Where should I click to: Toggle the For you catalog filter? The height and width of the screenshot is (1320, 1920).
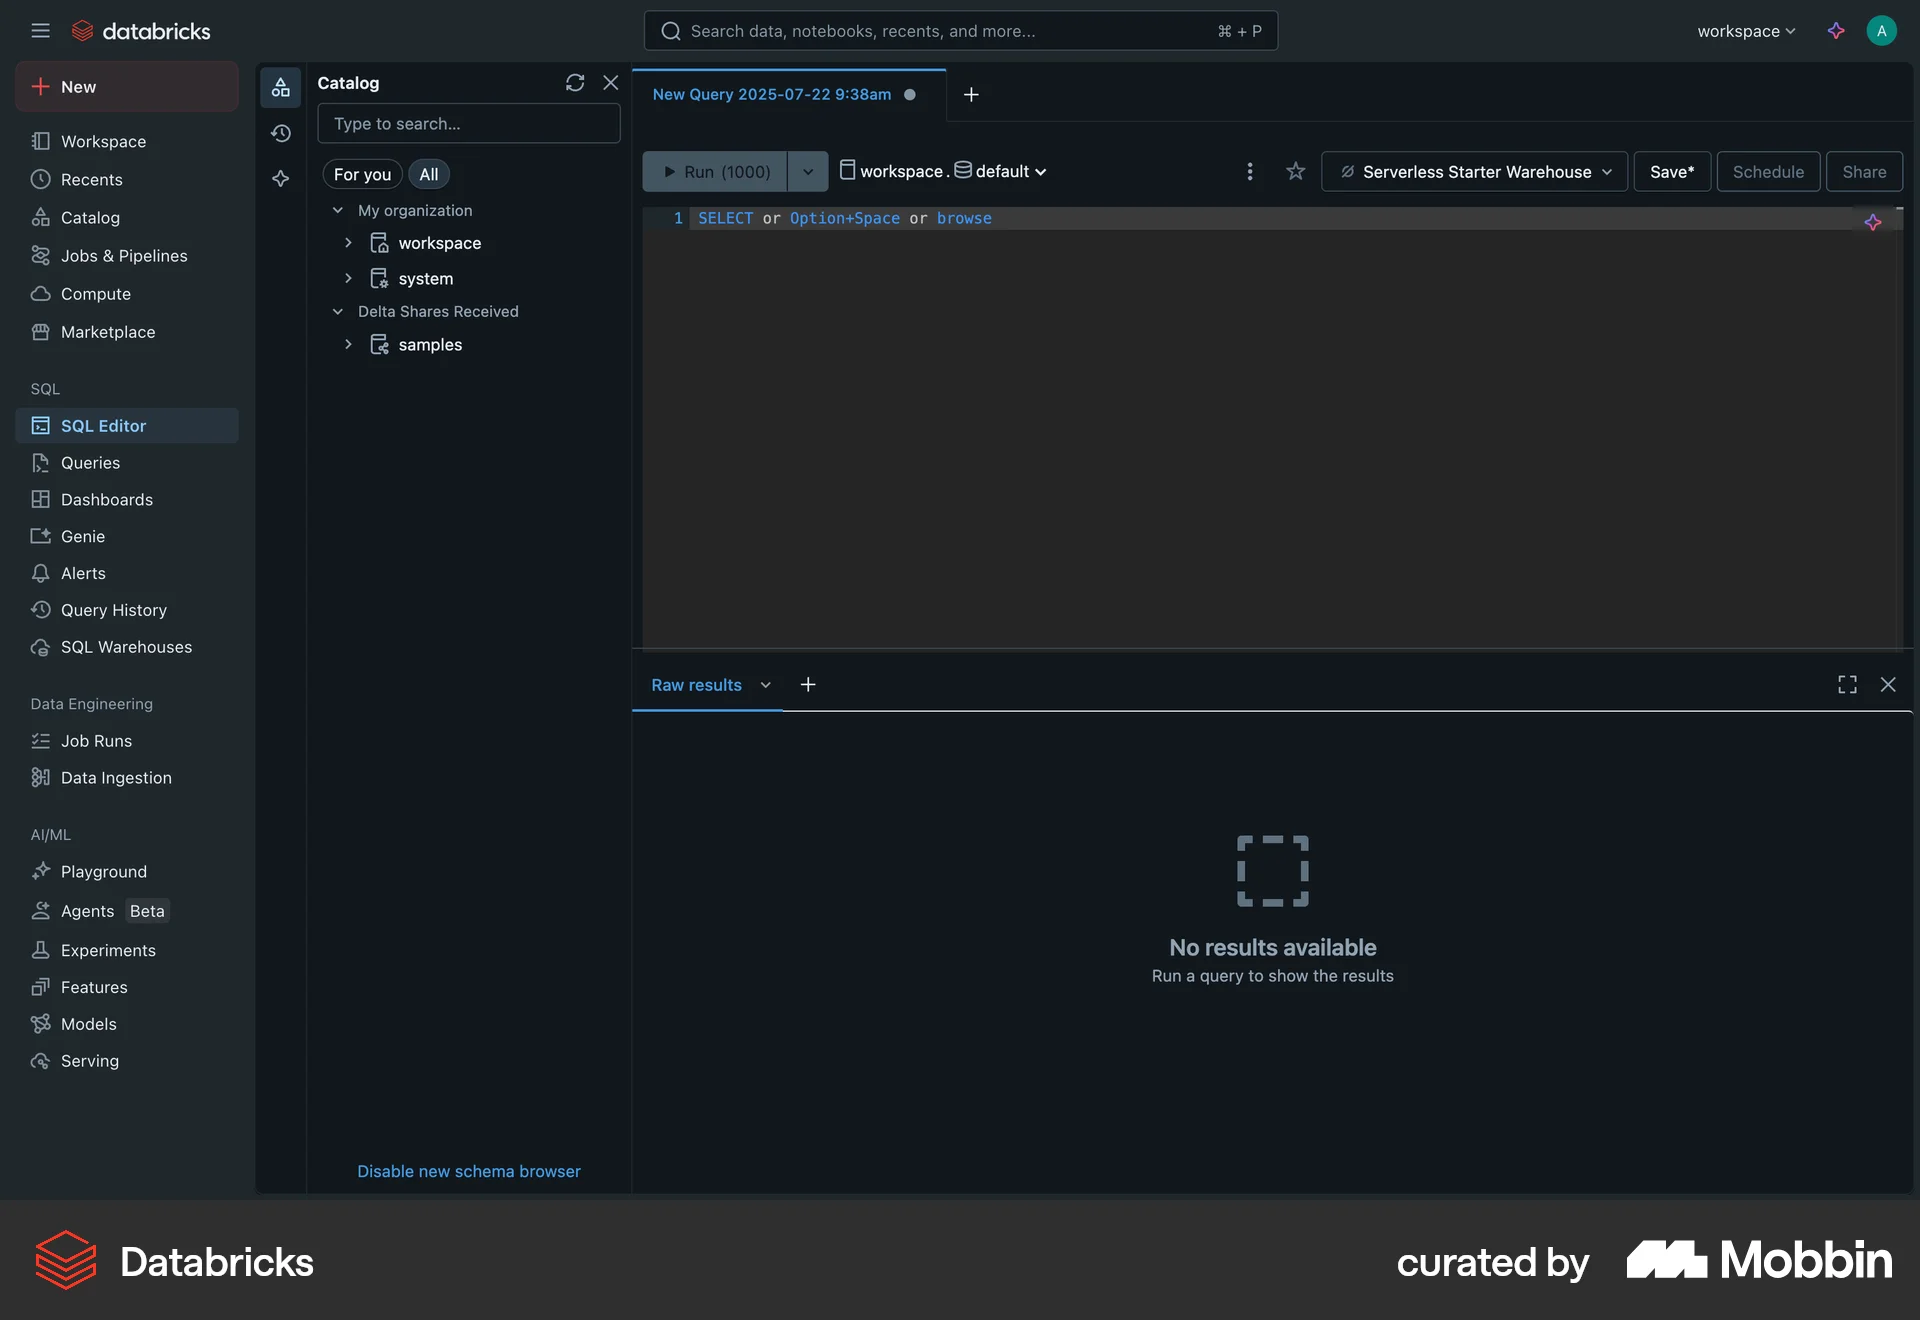click(362, 174)
